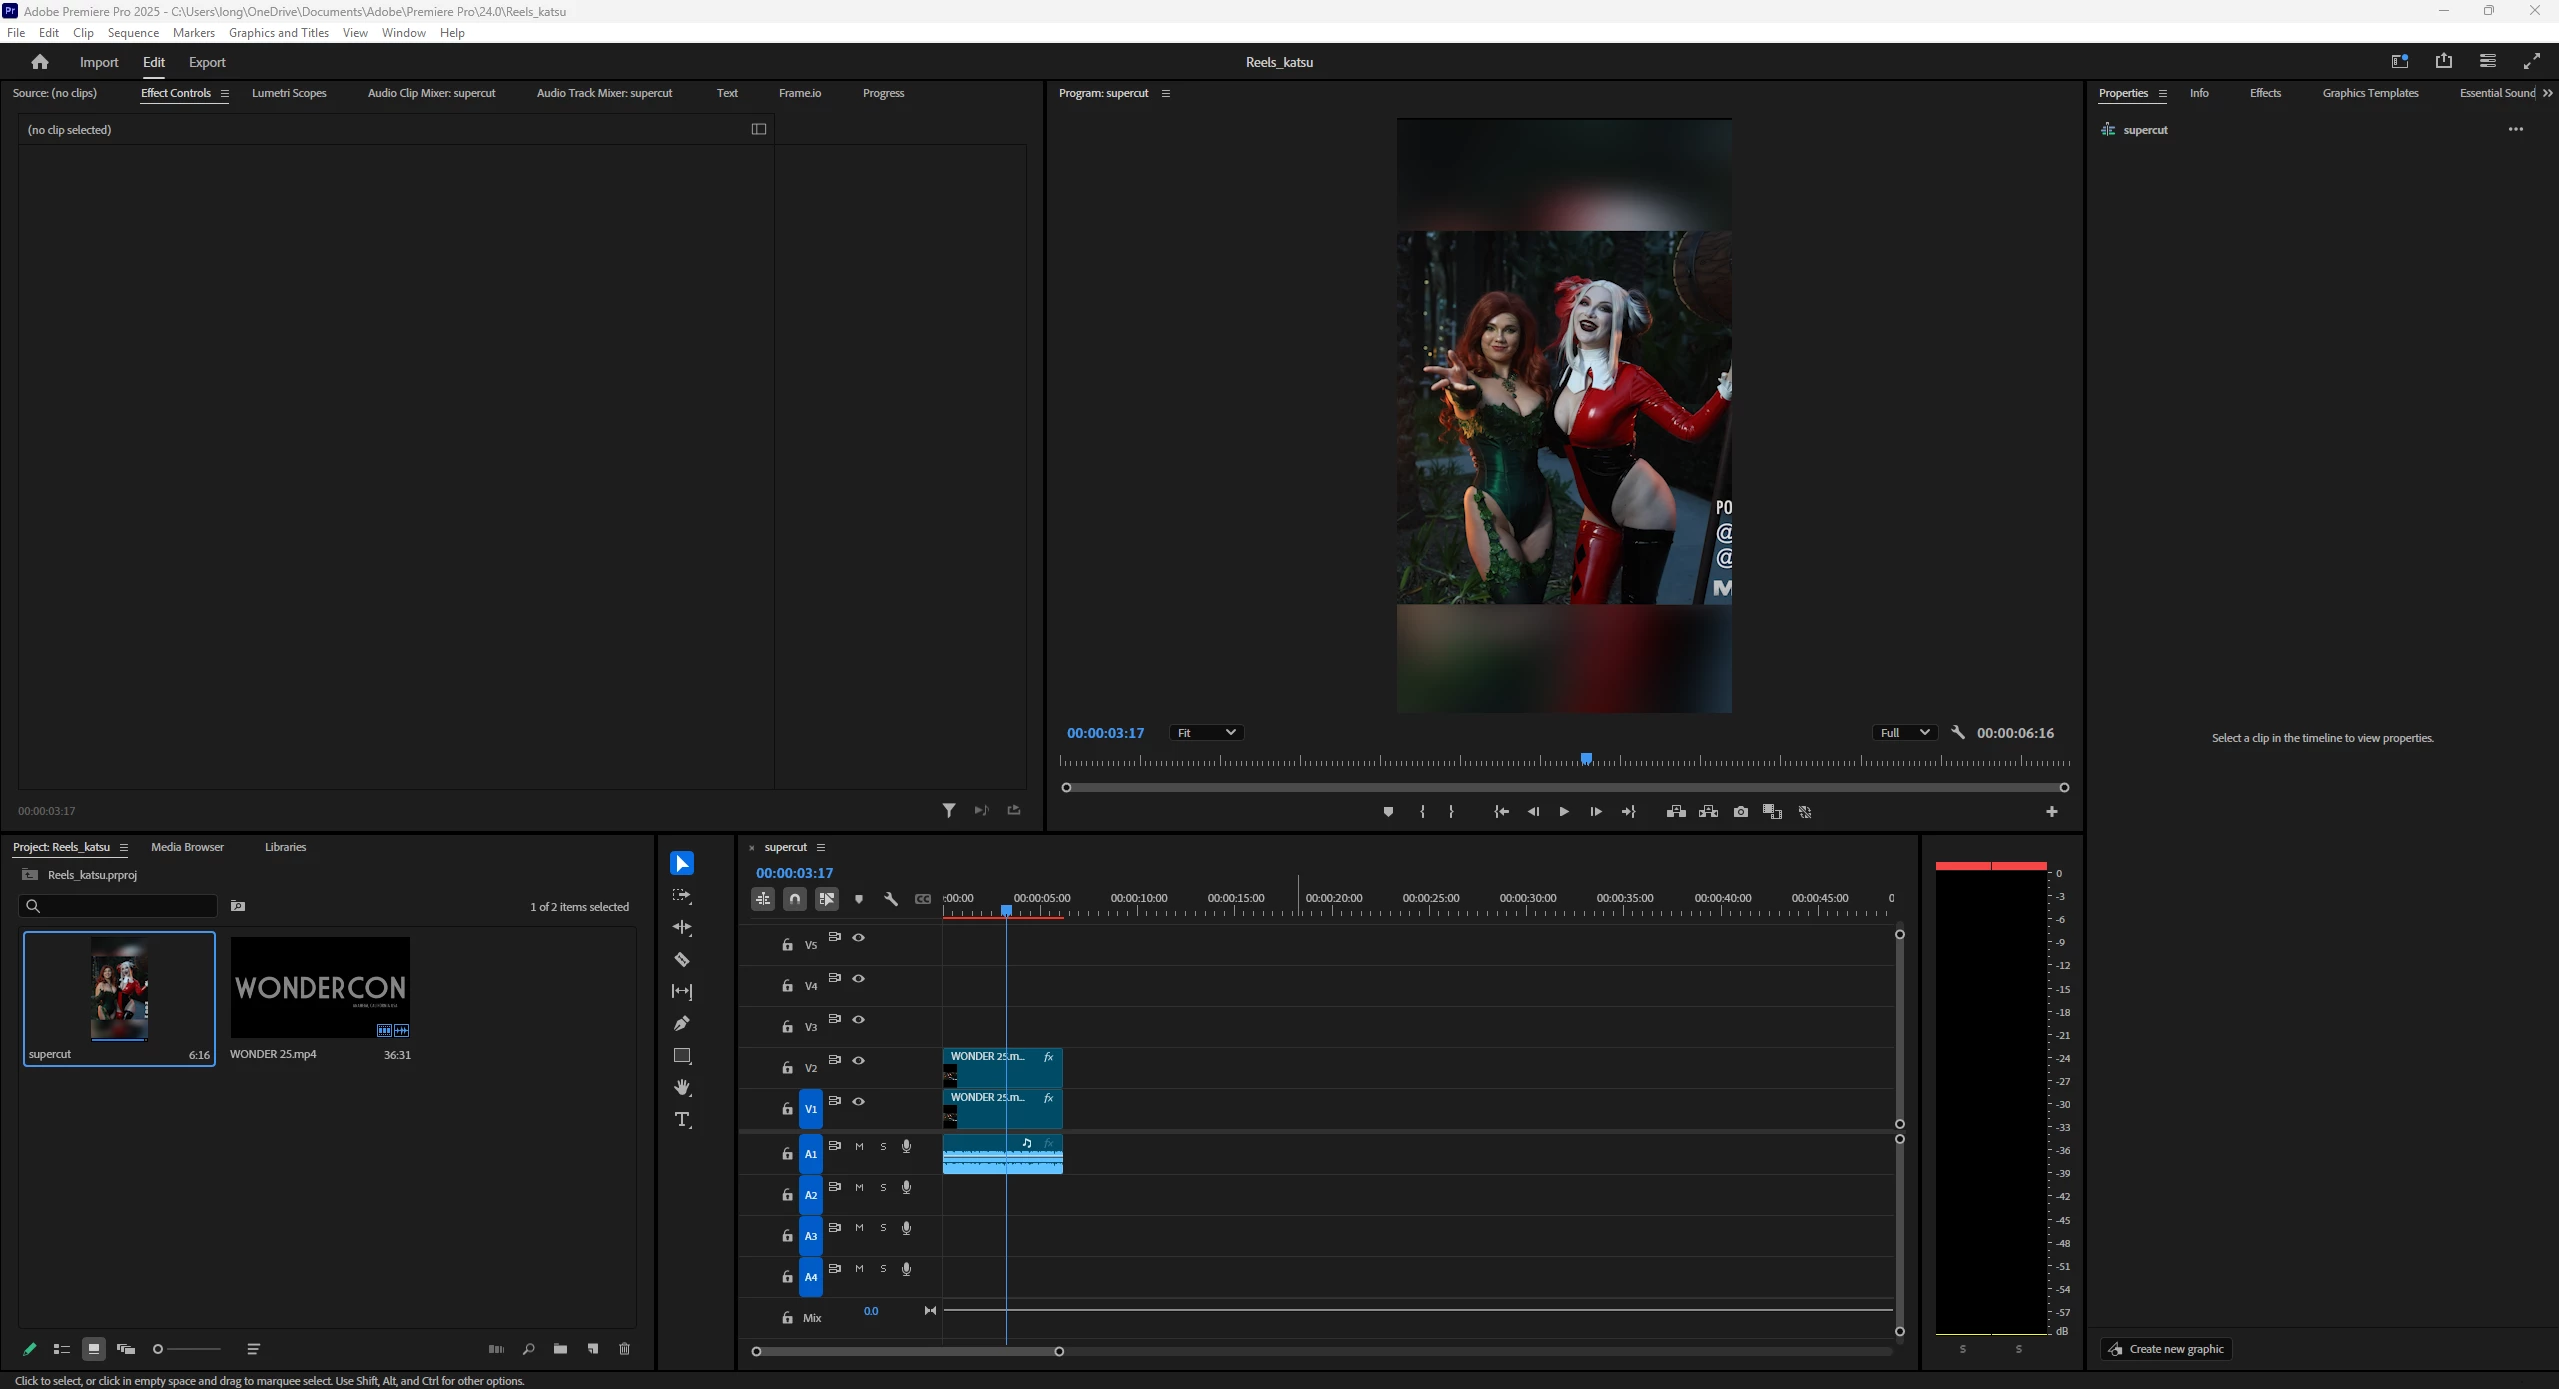Screen dimensions: 2559x1389
Task: Open the Full playback resolution dropdown
Action: [x=1904, y=733]
